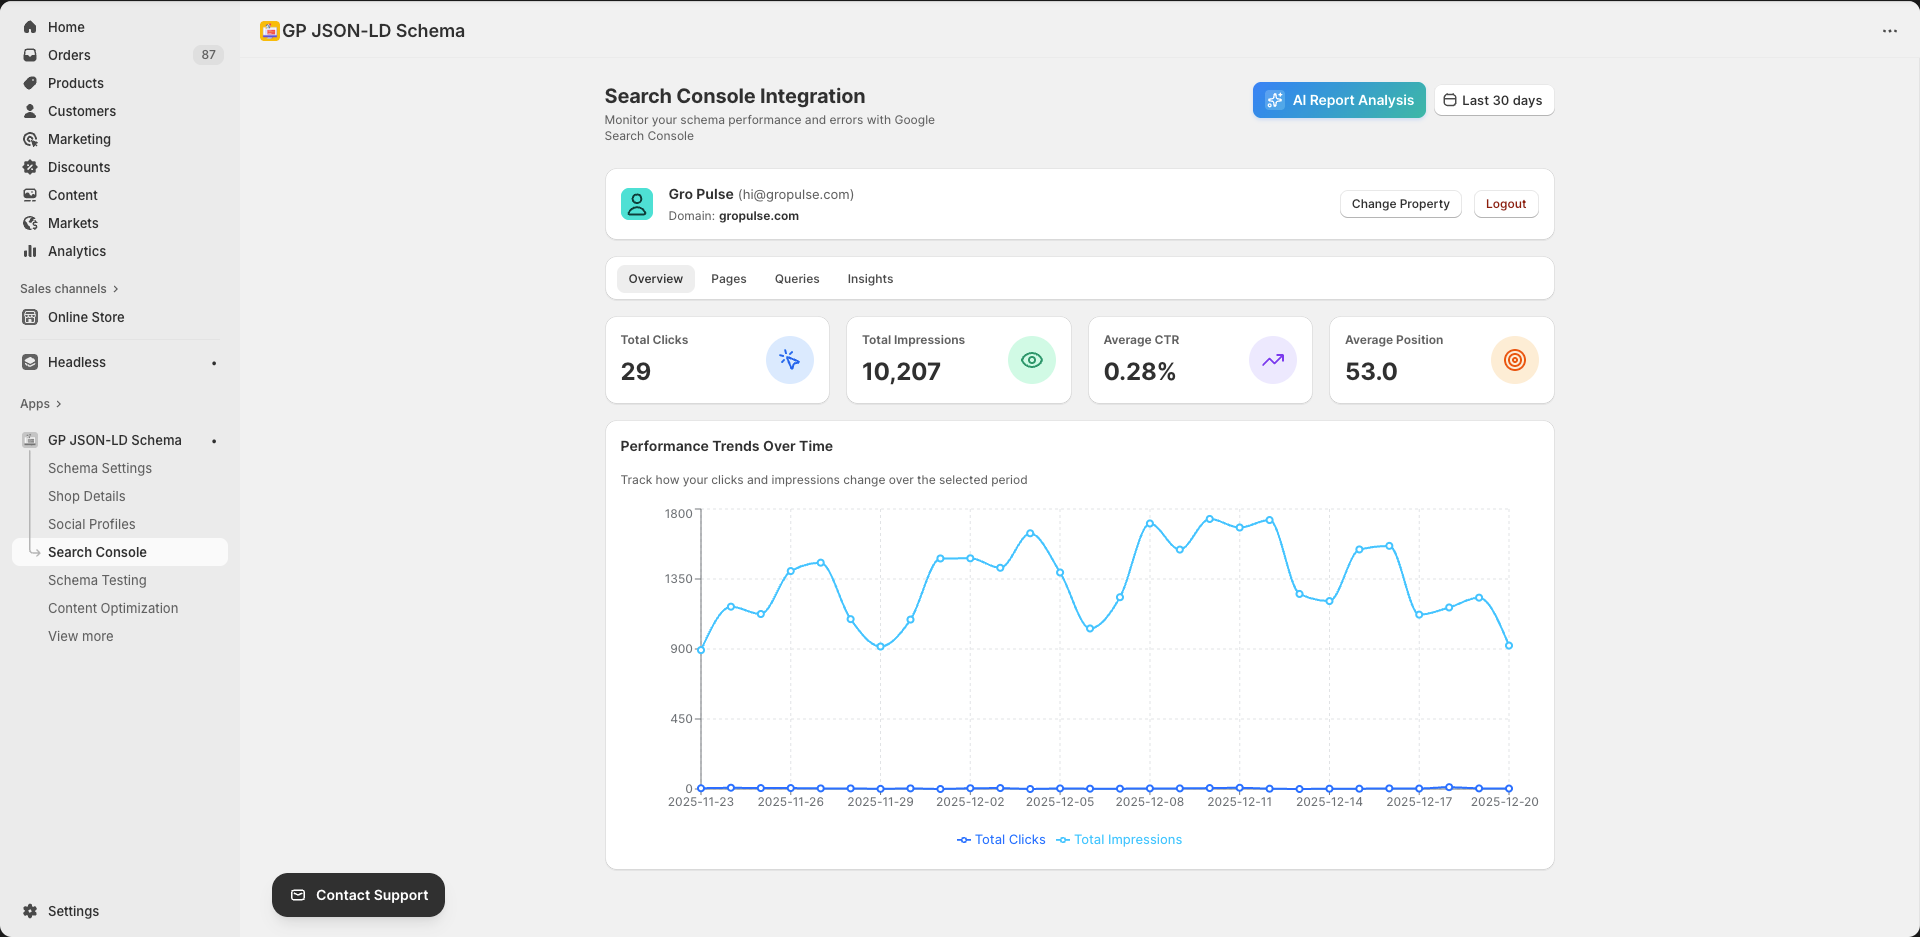Click the Gro Pulse account avatar icon
The image size is (1920, 937).
pos(637,203)
